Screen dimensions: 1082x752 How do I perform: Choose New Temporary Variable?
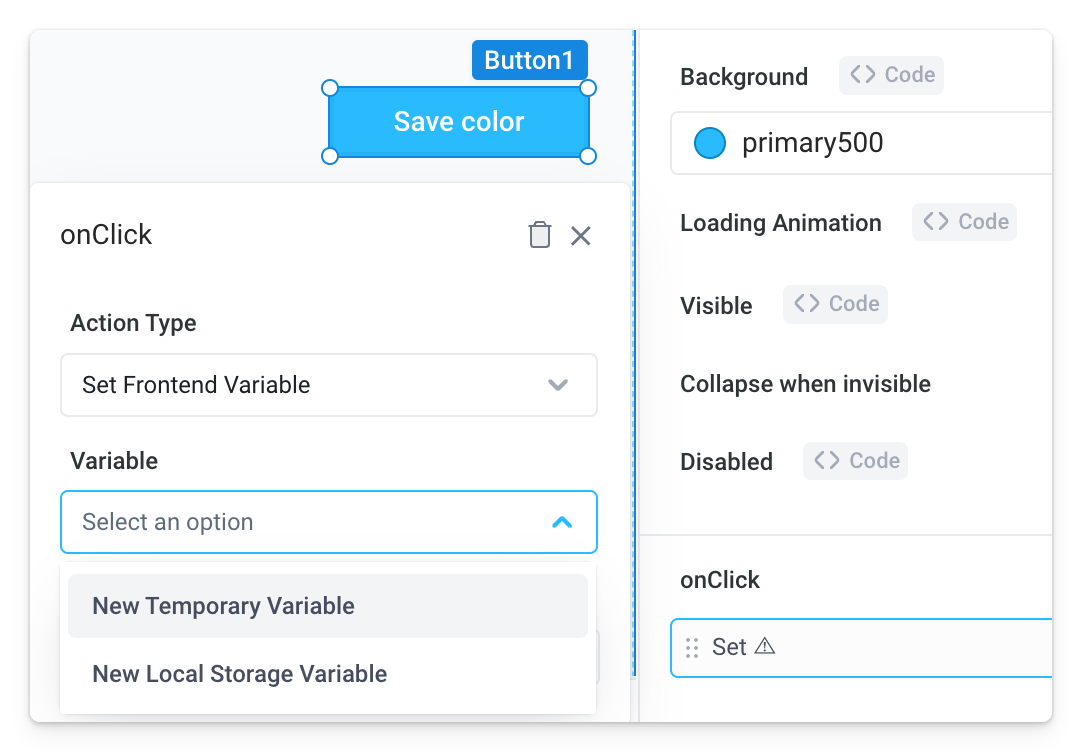[x=223, y=606]
